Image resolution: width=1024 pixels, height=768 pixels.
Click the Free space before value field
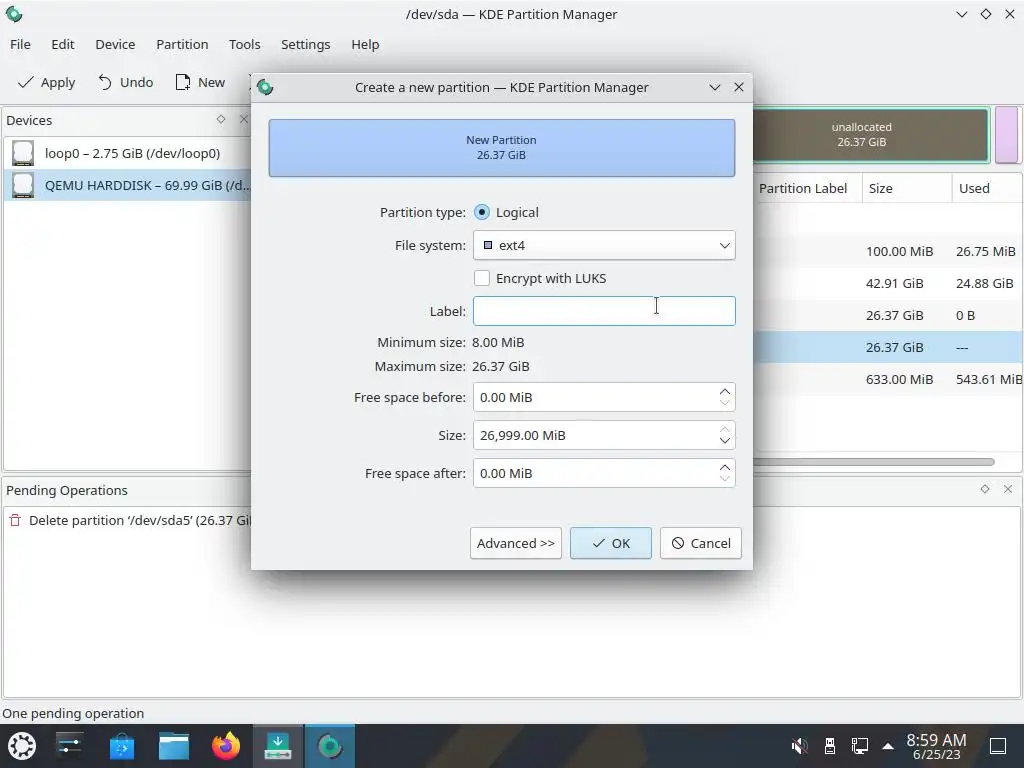(x=594, y=397)
